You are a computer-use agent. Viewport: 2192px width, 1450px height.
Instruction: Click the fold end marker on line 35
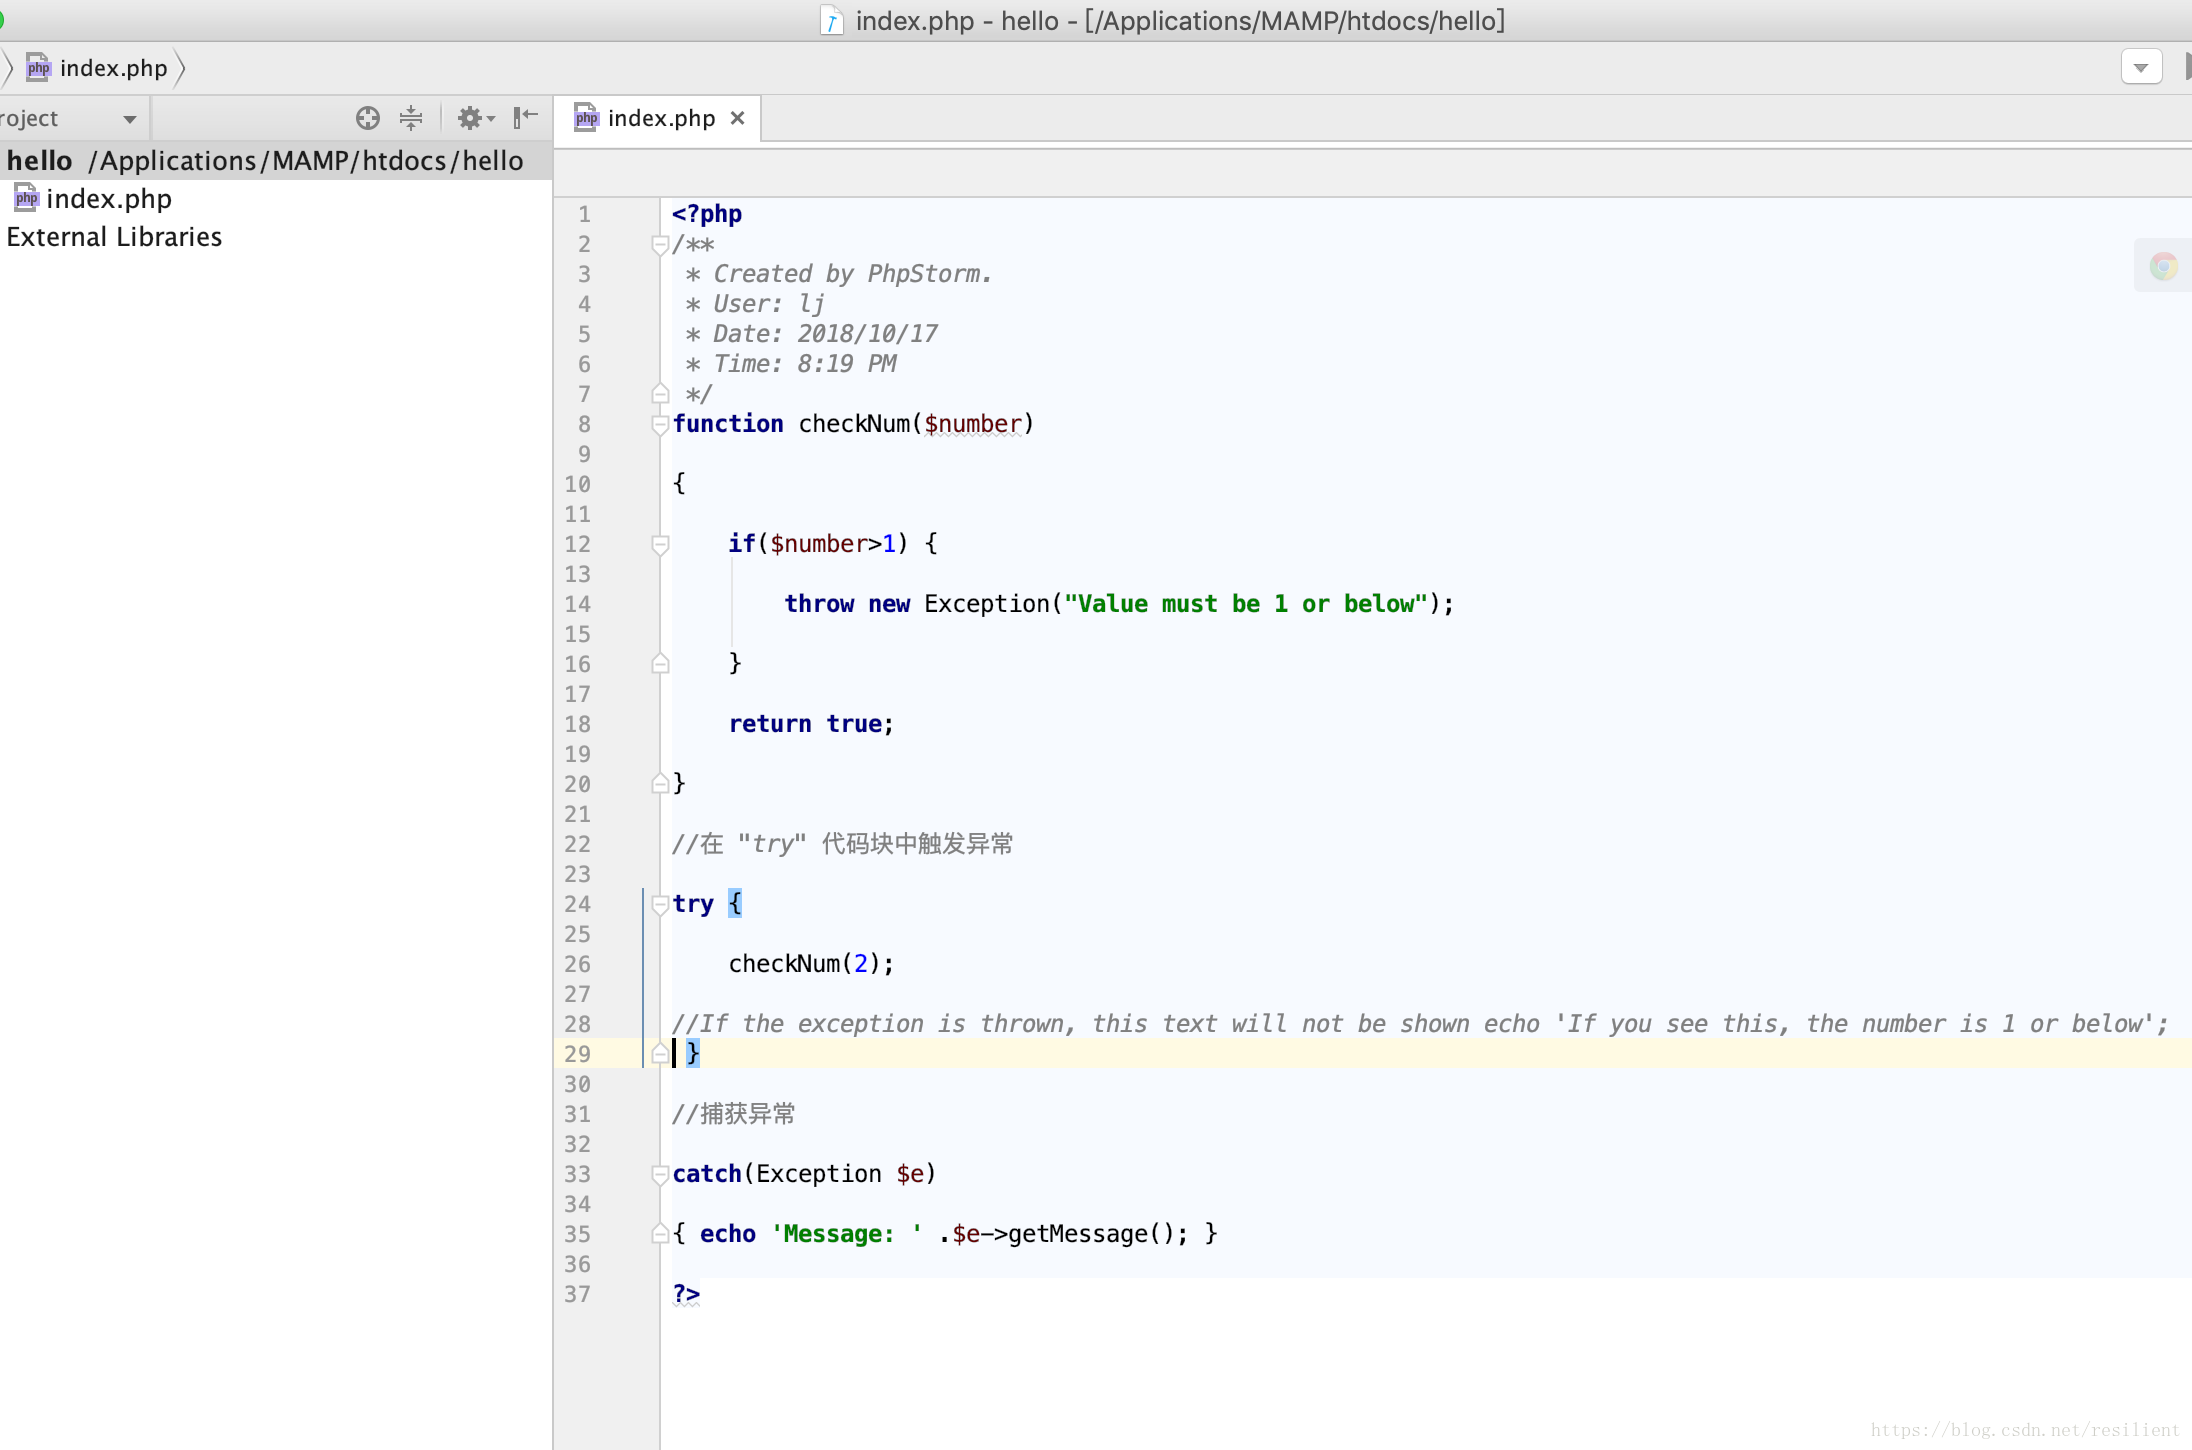(660, 1234)
